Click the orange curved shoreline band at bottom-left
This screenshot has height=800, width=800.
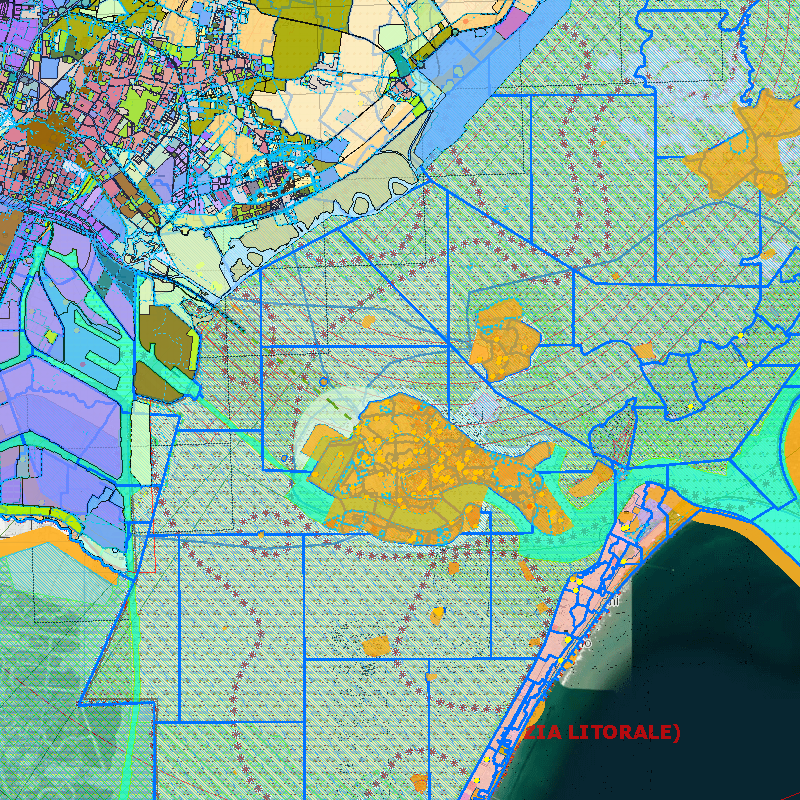click(x=60, y=543)
